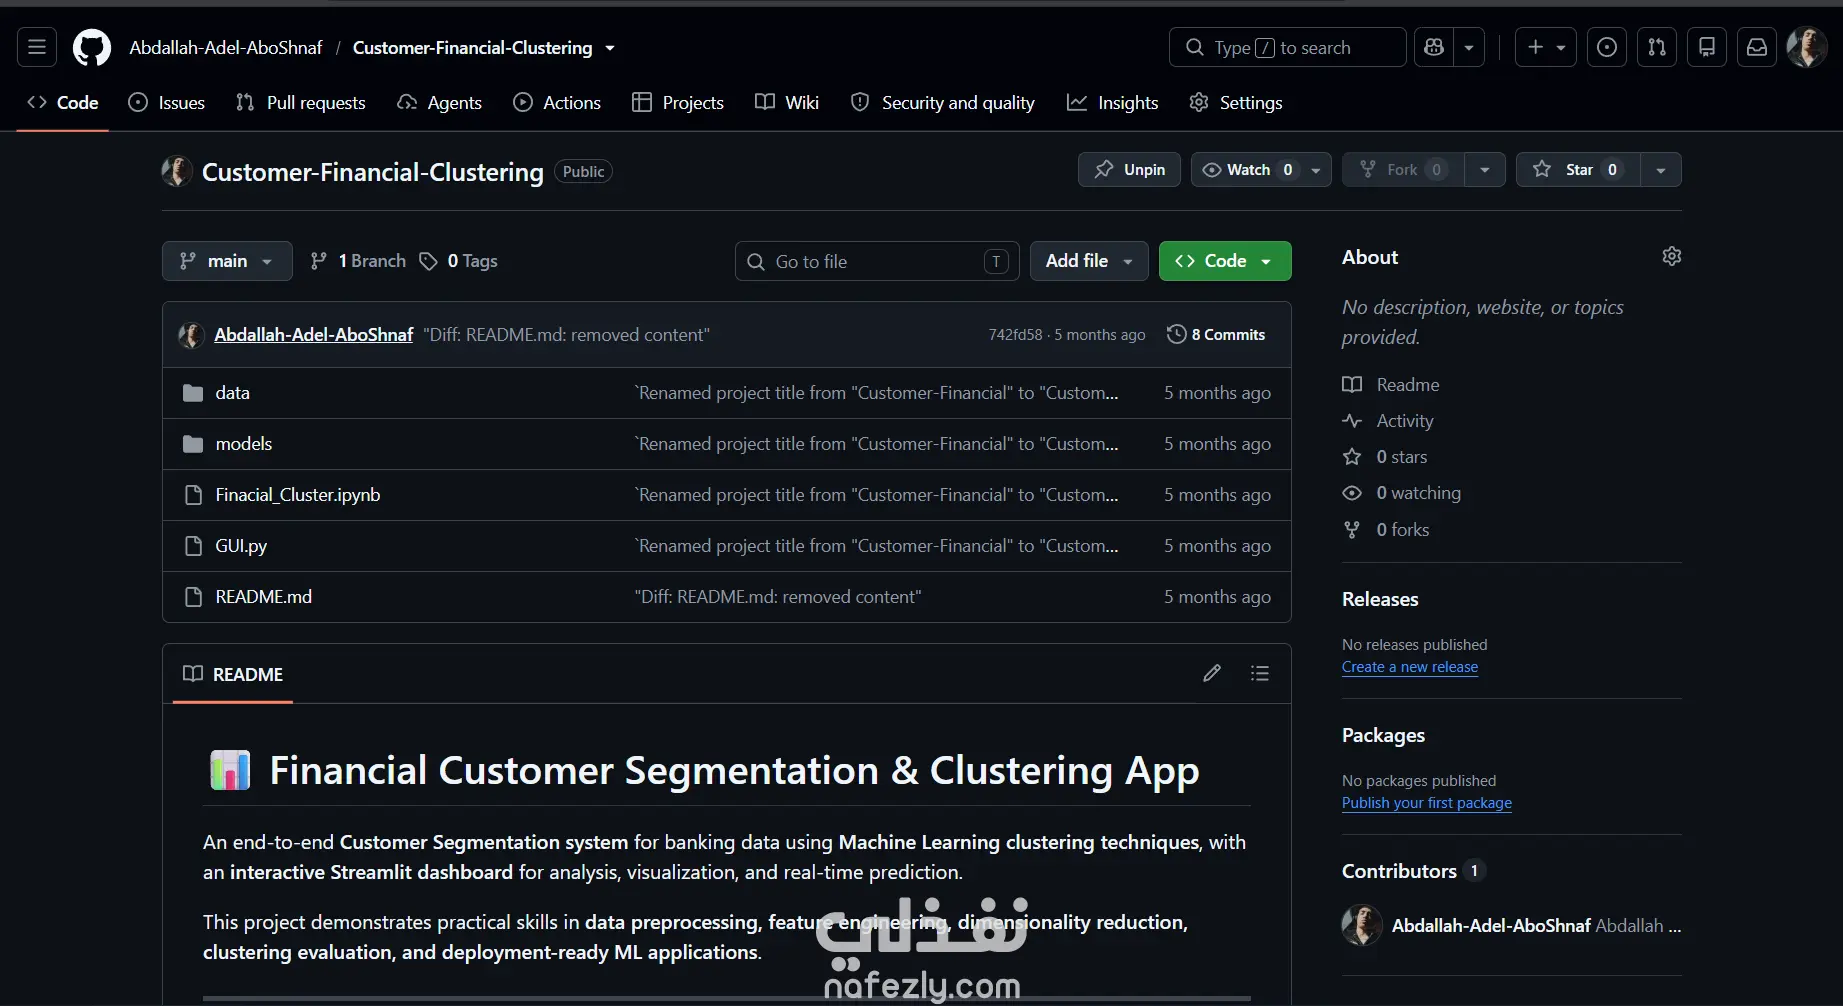Open the issues circle icon in header
The width and height of the screenshot is (1843, 1006).
click(x=1607, y=47)
